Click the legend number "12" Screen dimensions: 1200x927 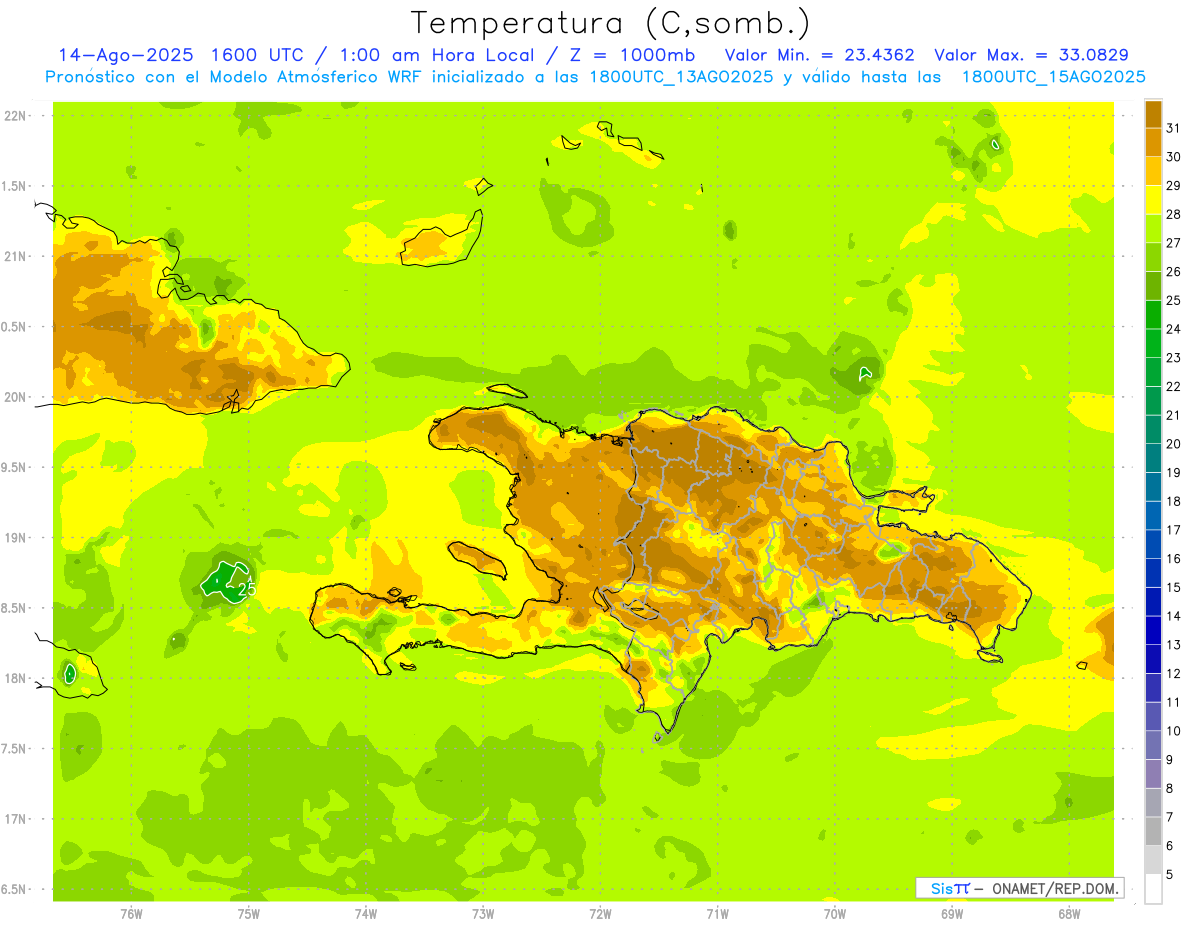1173,673
